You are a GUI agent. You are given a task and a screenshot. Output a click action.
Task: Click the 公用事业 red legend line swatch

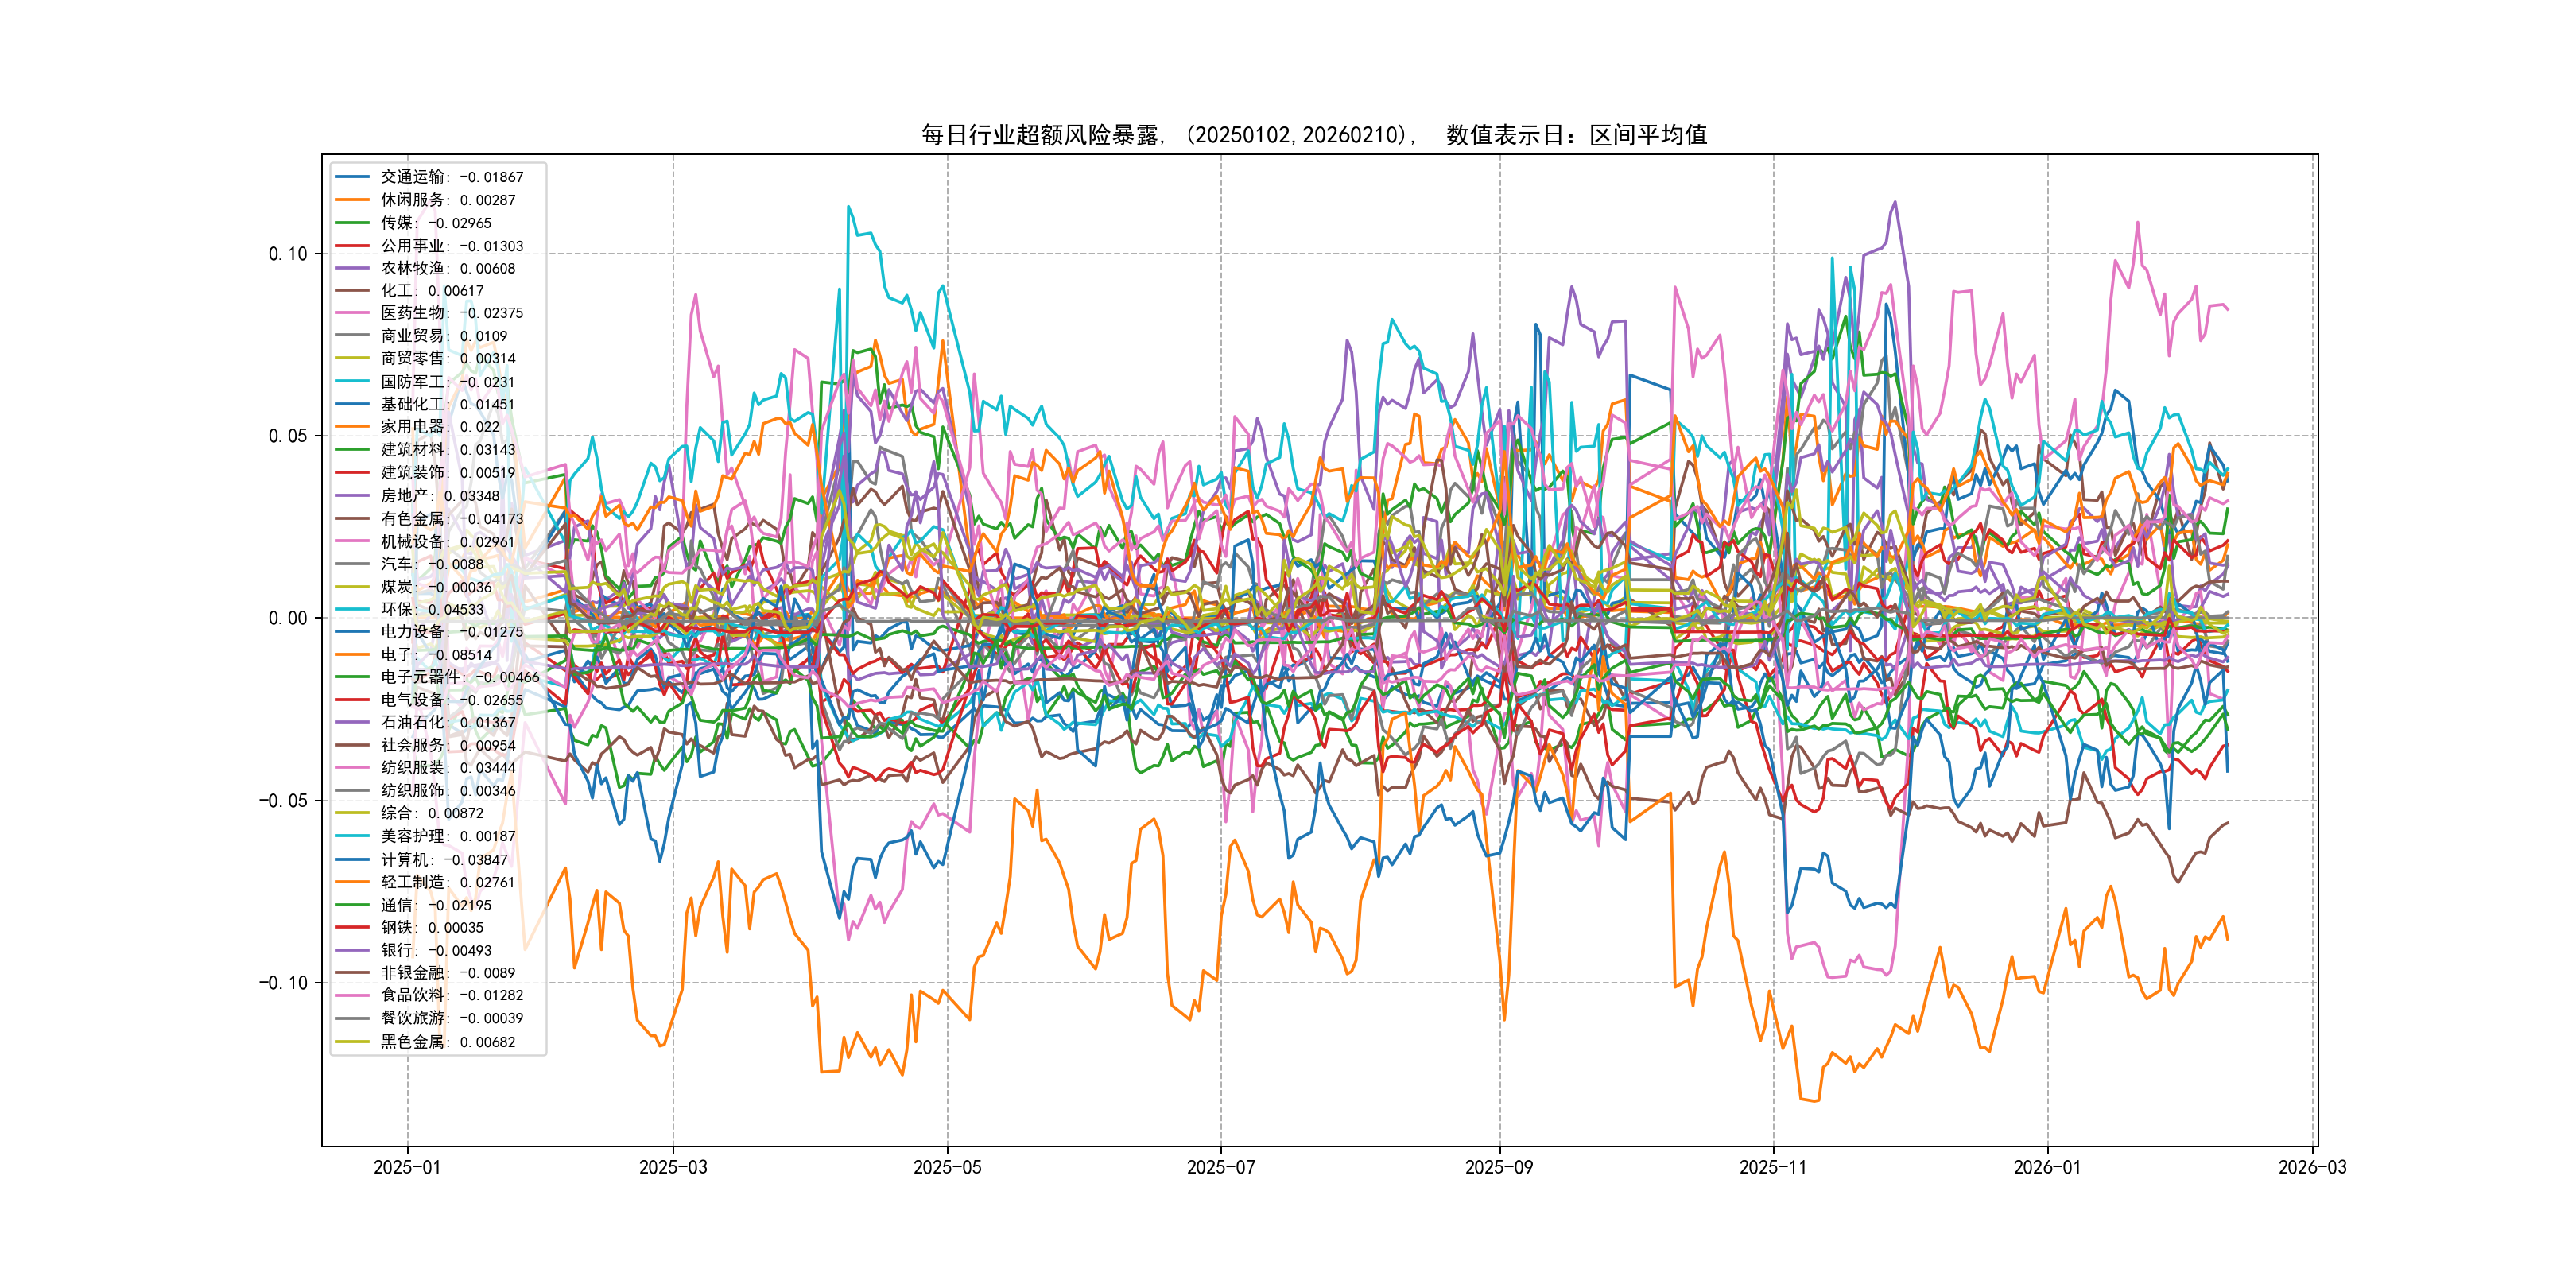click(x=352, y=246)
